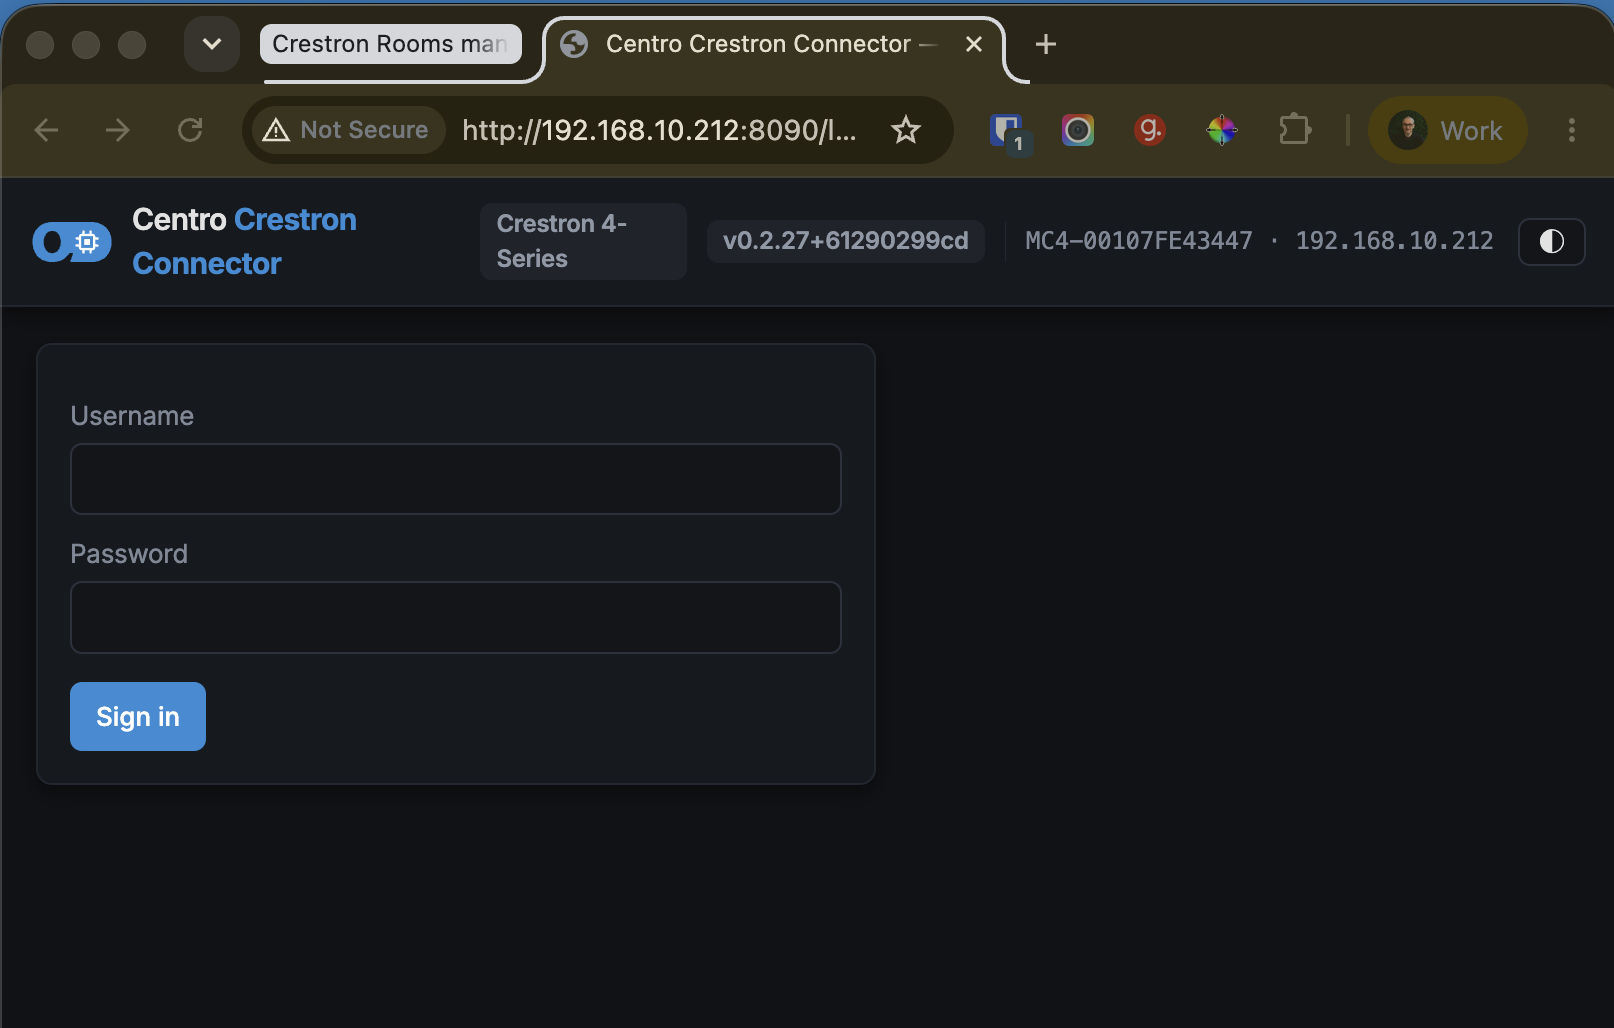
Task: Toggle the dark/light theme button
Action: [x=1551, y=241]
